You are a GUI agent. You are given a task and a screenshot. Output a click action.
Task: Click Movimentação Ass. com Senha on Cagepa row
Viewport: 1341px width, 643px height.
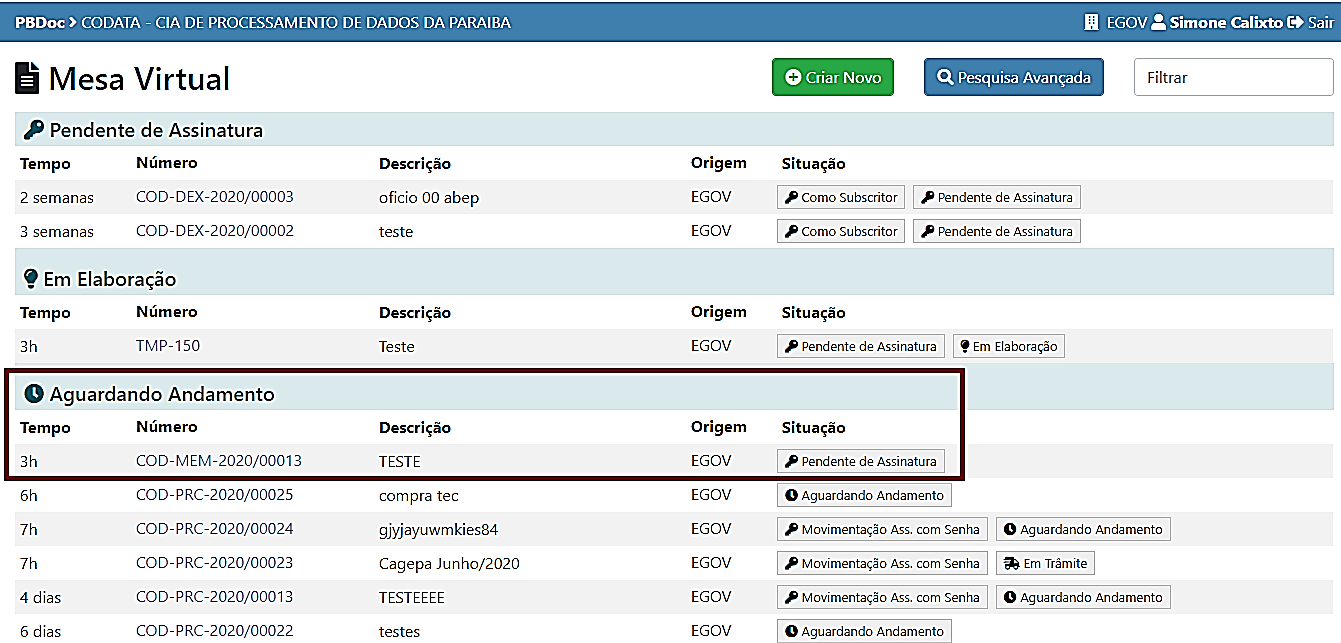(x=882, y=564)
